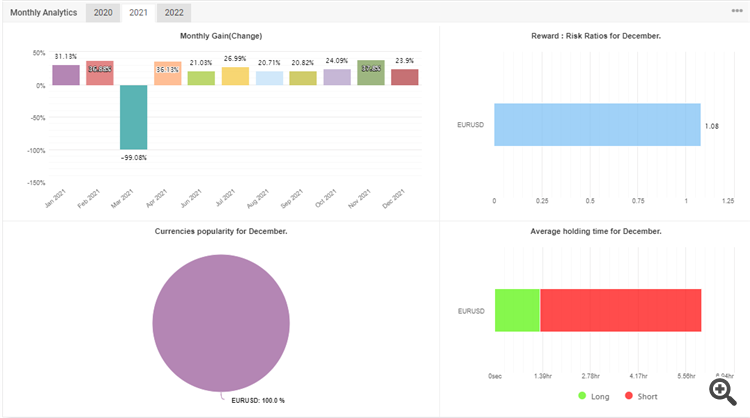
Task: Click the Jul 2021 yellow bar
Action: tap(235, 77)
